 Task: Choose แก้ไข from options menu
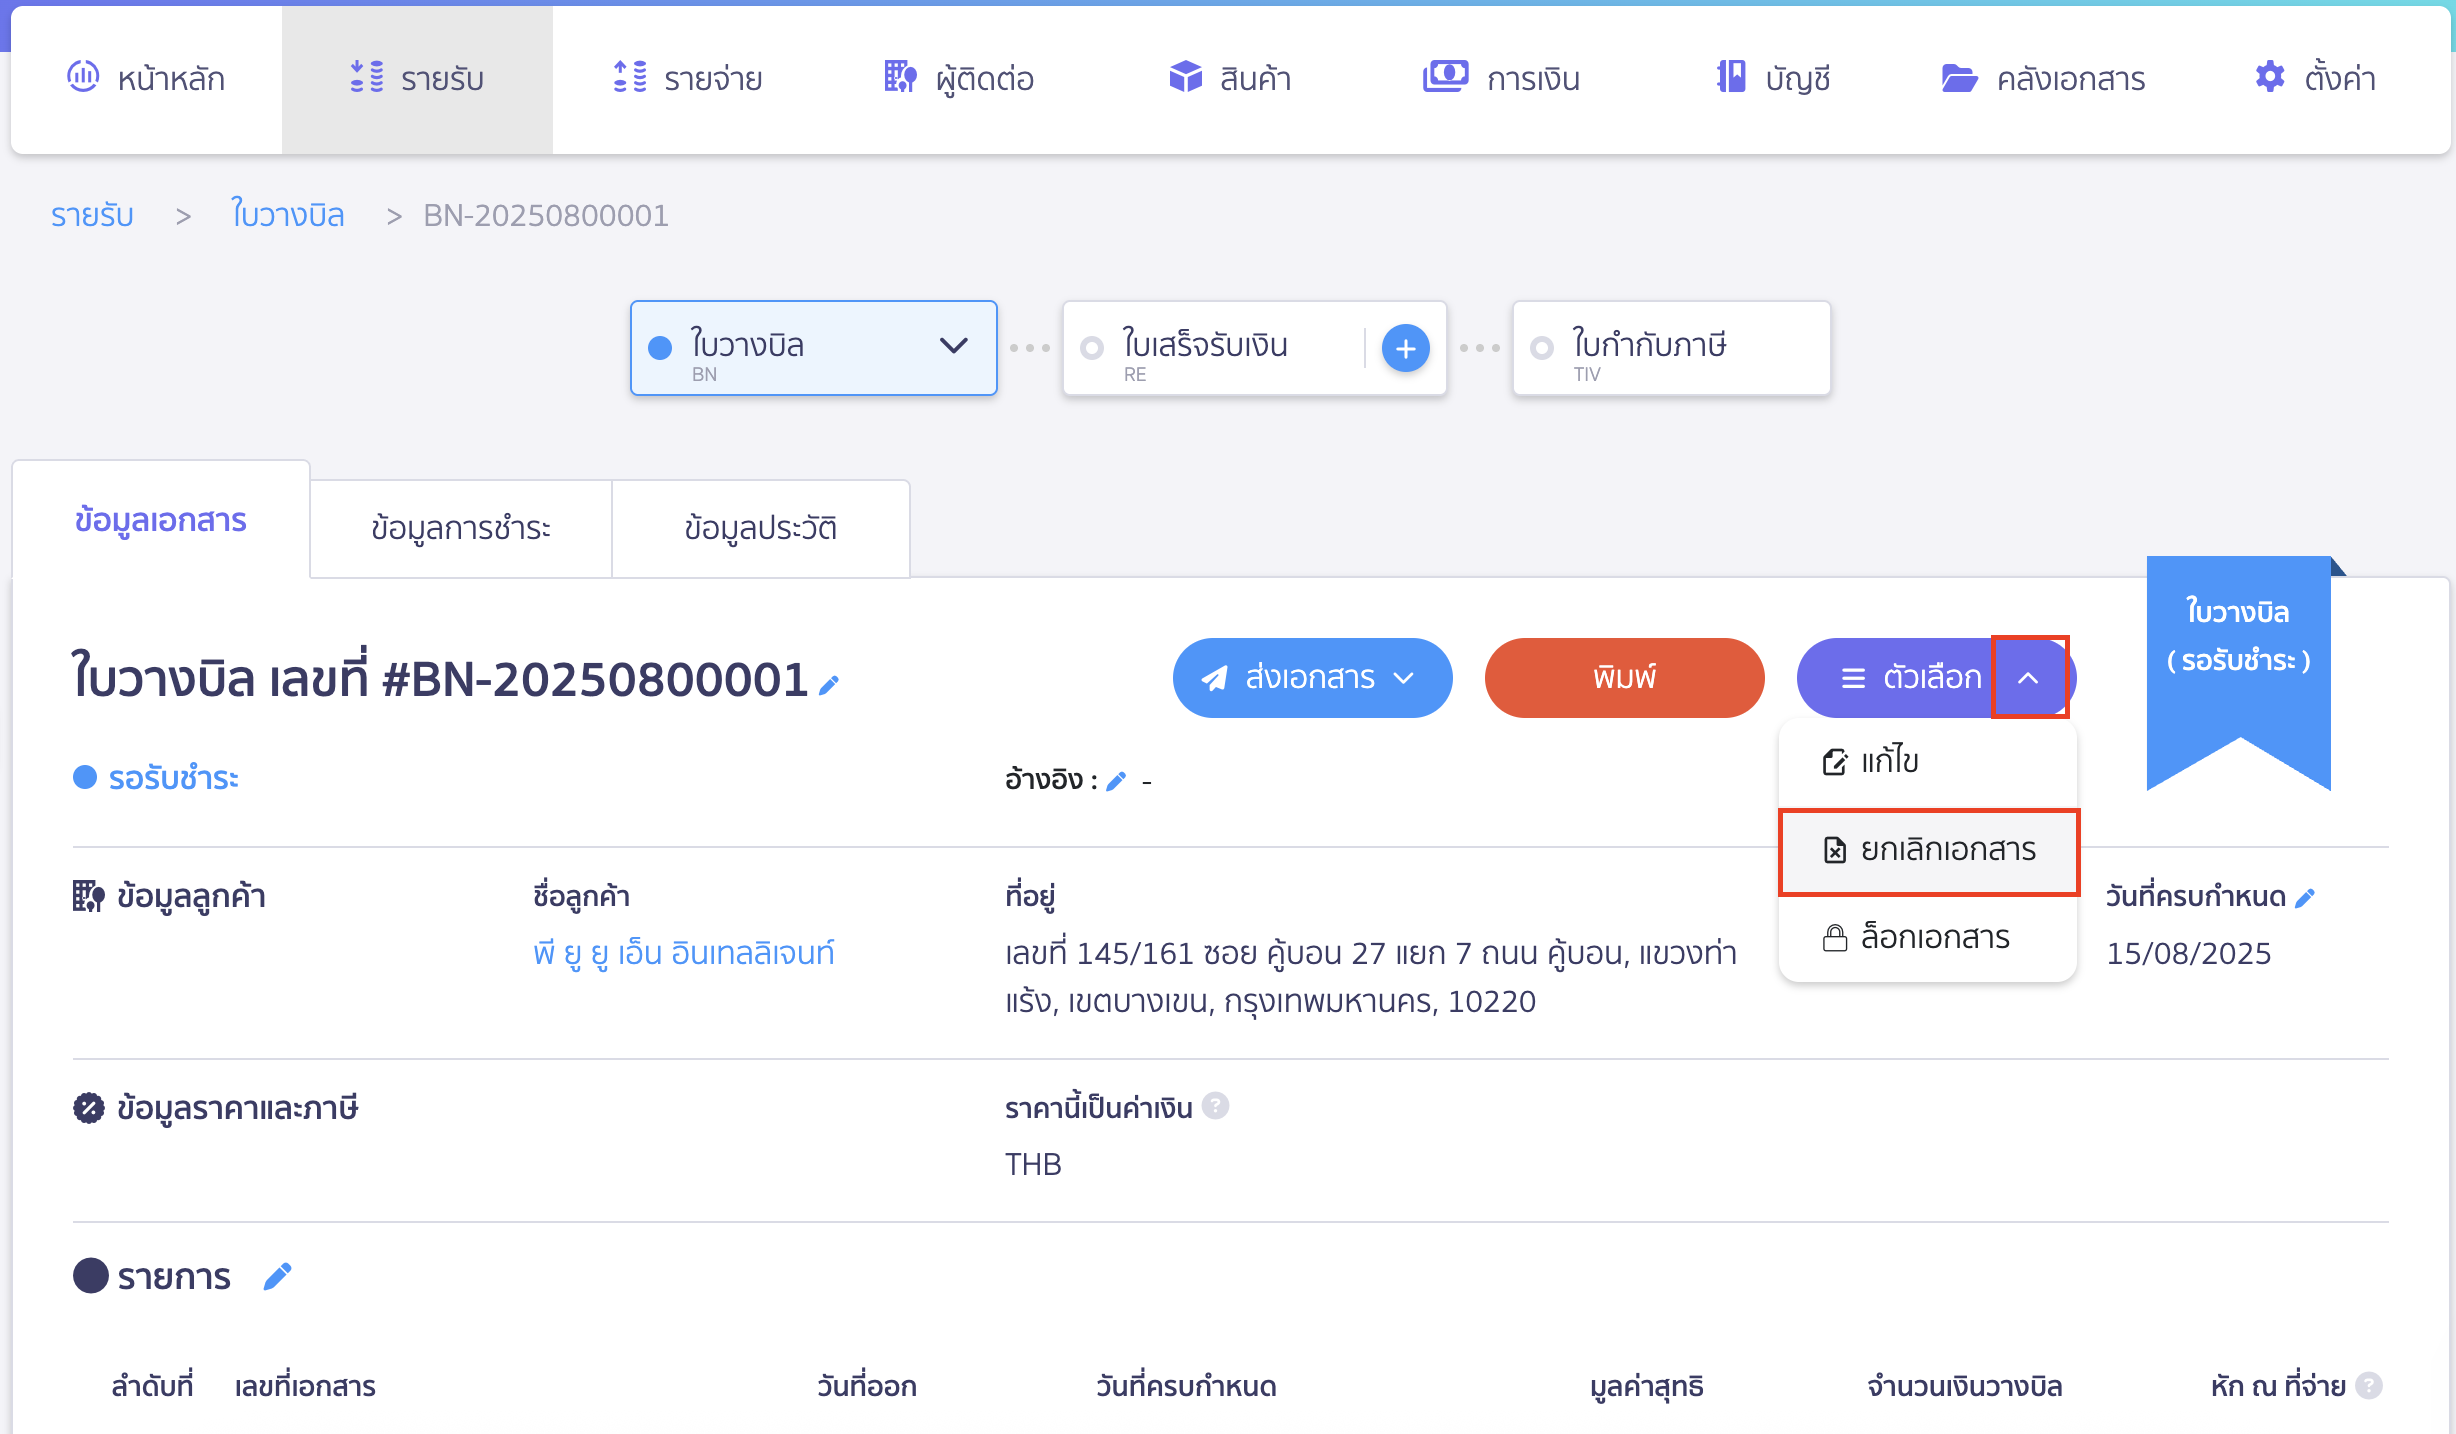1927,762
